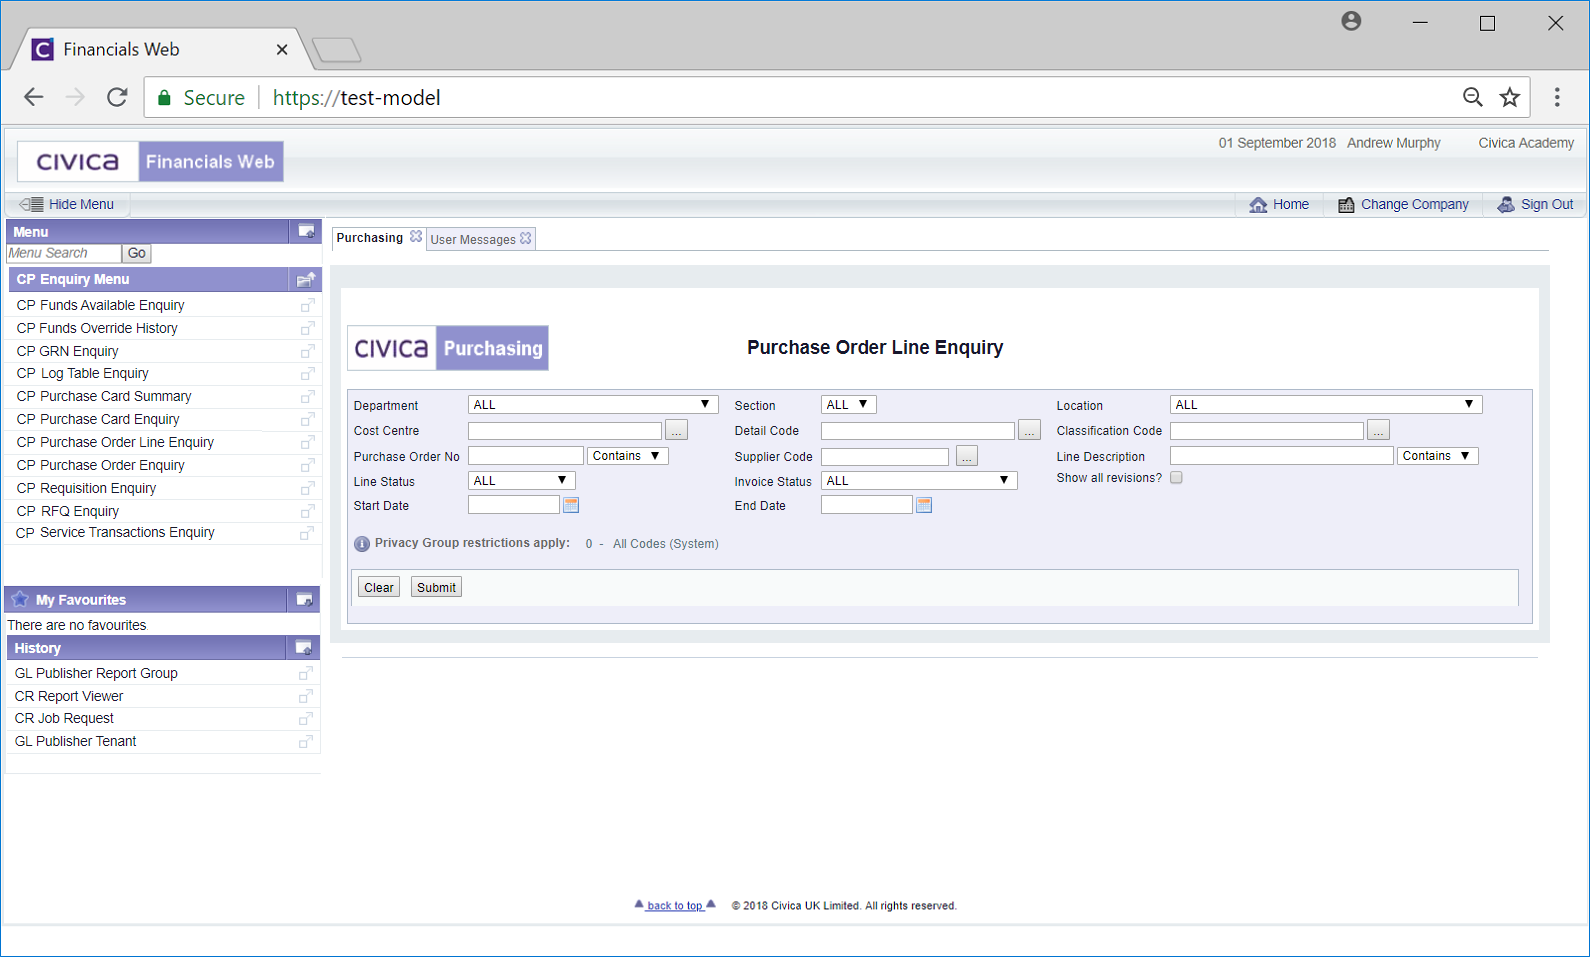
Task: Click popout icon beside CP Service Transactions Enquiry
Action: [x=308, y=533]
